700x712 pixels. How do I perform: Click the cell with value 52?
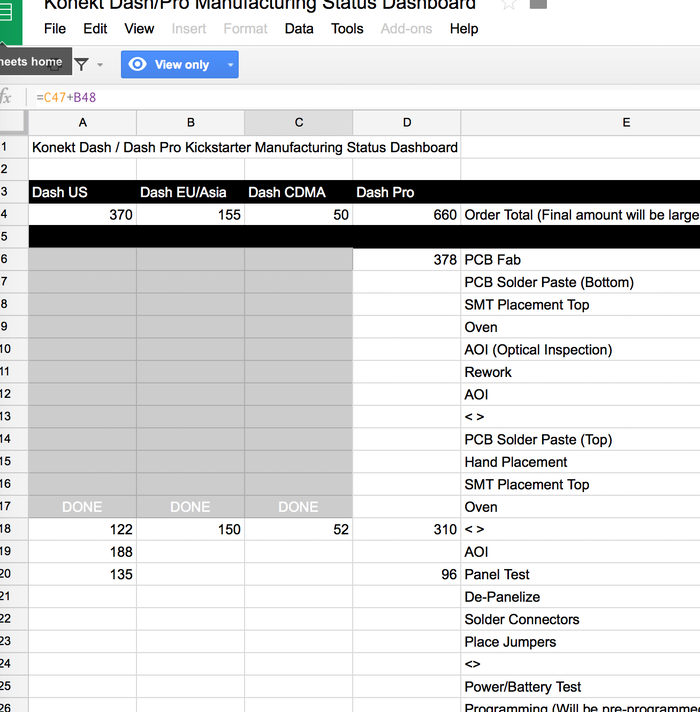point(299,529)
